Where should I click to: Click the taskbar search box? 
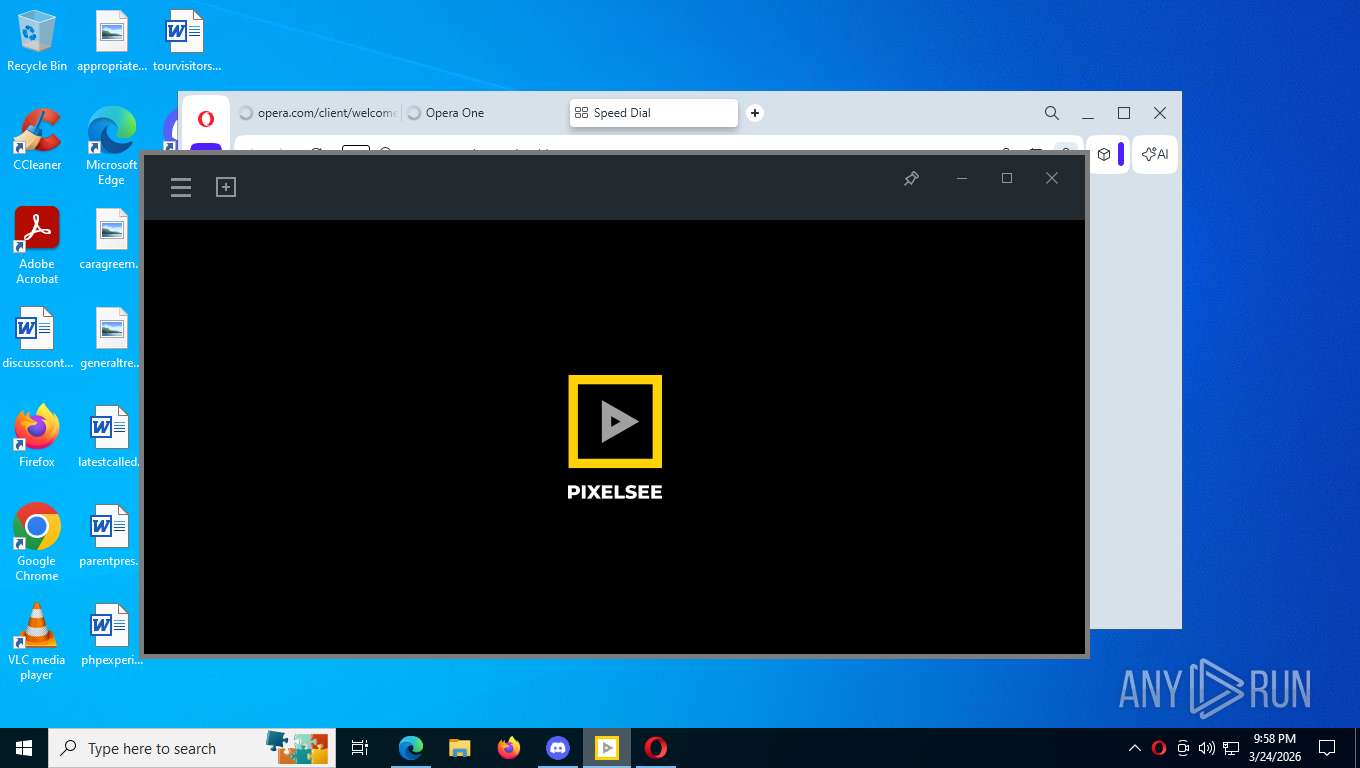(192, 748)
